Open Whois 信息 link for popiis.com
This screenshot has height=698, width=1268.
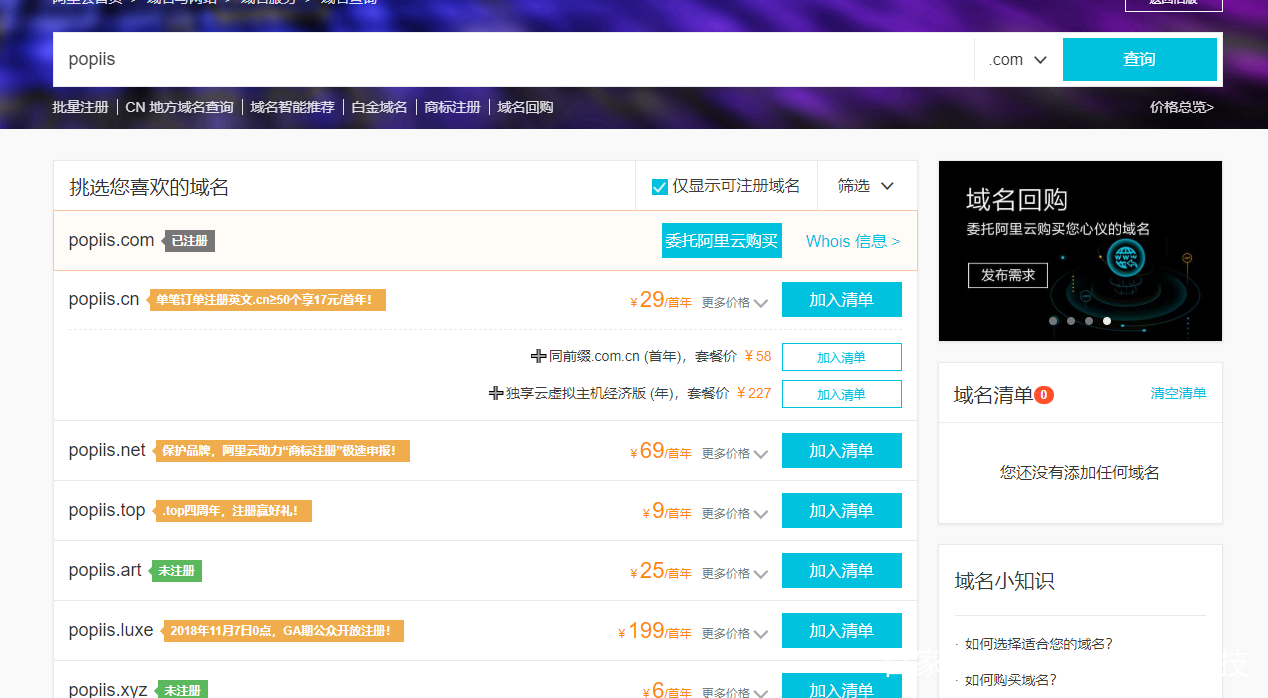(x=852, y=241)
